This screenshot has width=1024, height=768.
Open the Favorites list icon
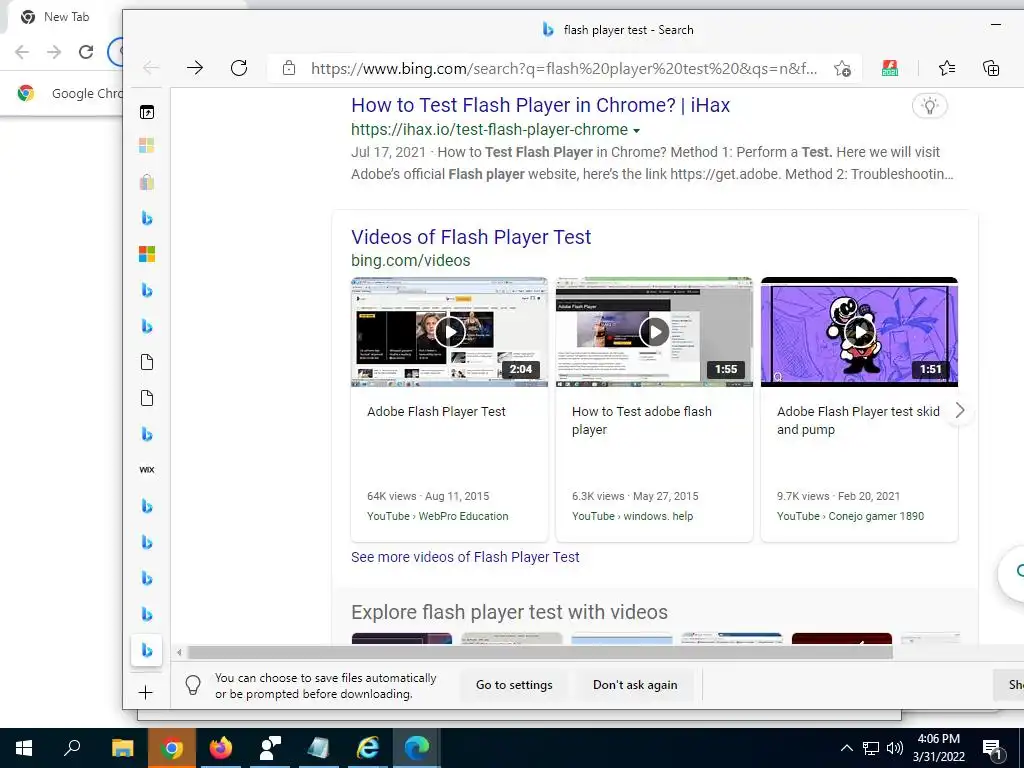click(x=947, y=68)
